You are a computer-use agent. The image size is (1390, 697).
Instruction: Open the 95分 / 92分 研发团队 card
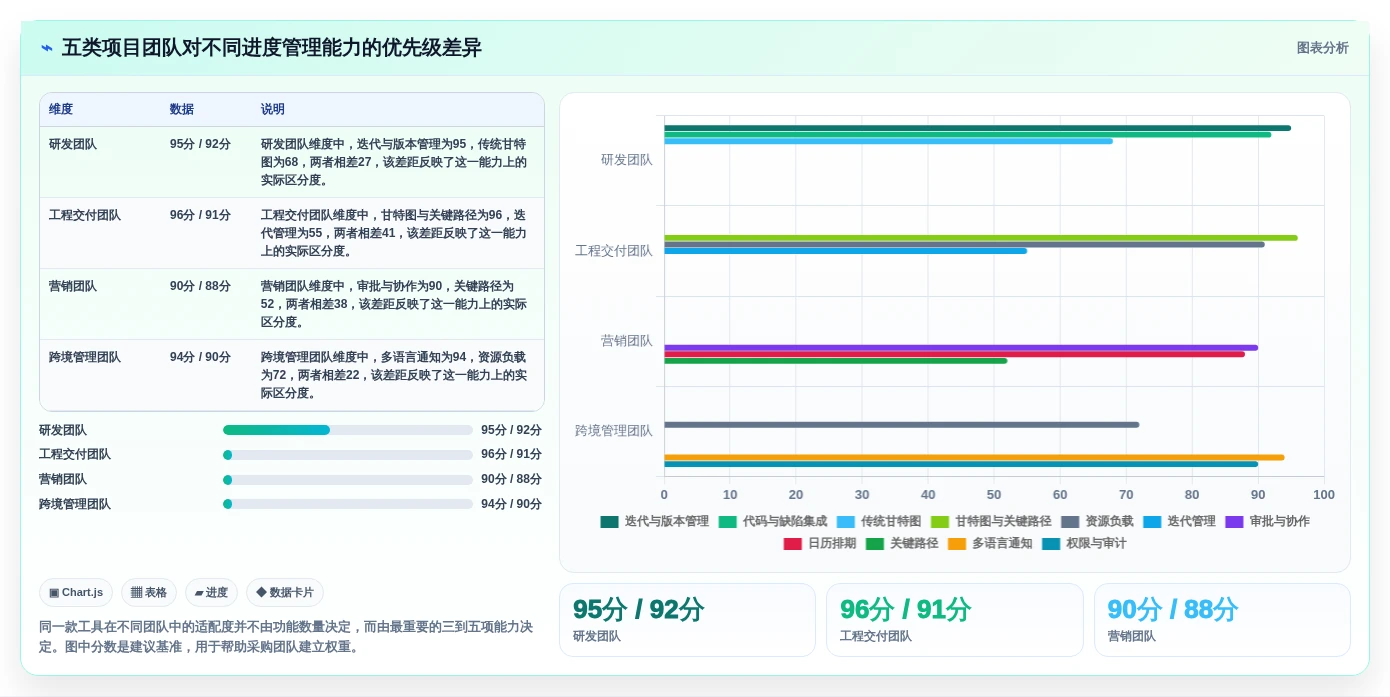pos(687,620)
